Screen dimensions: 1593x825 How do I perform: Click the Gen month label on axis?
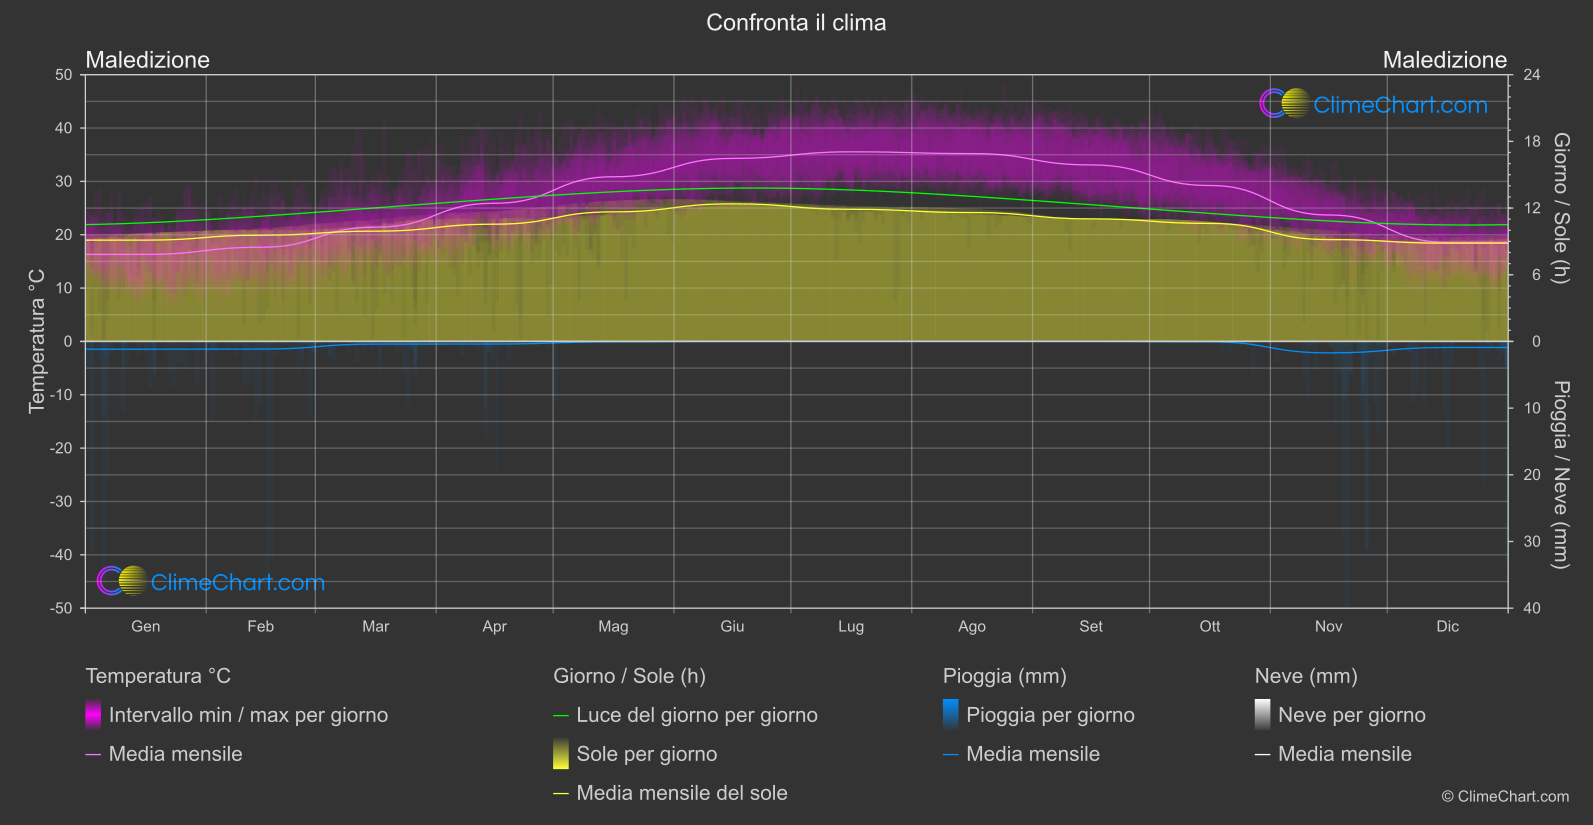click(145, 626)
